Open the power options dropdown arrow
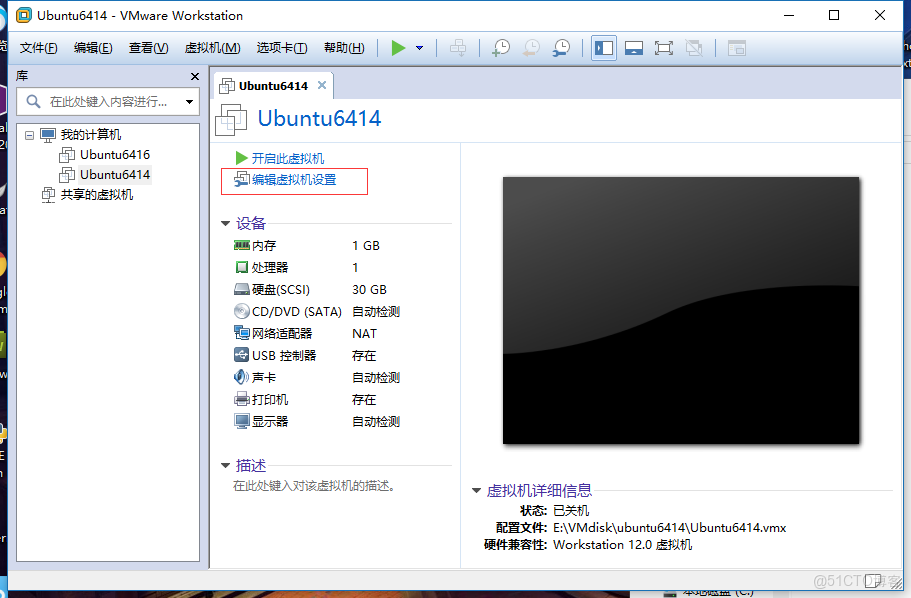Image resolution: width=911 pixels, height=598 pixels. 417,47
